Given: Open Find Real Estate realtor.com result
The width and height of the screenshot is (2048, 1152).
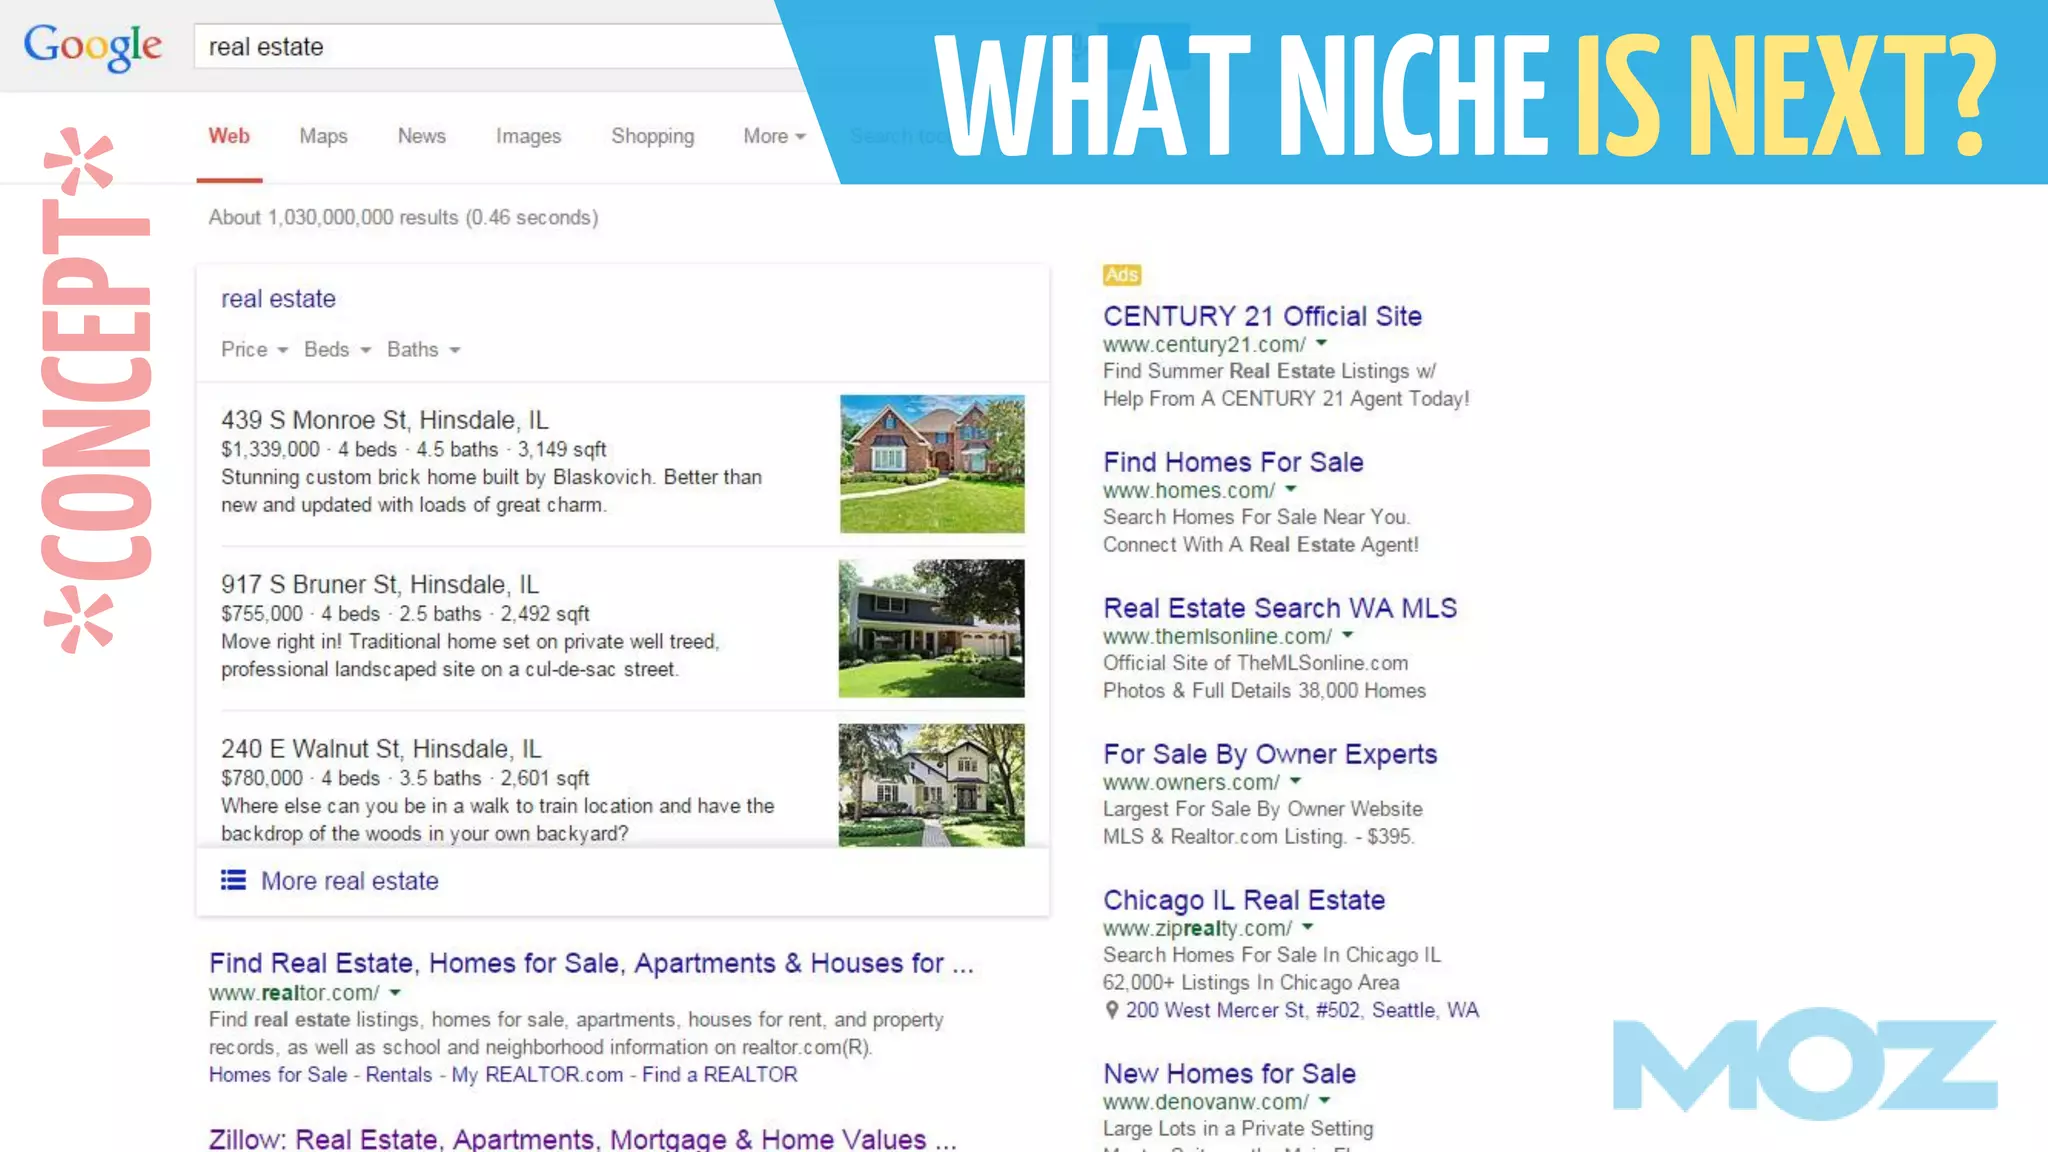Looking at the screenshot, I should [x=591, y=963].
